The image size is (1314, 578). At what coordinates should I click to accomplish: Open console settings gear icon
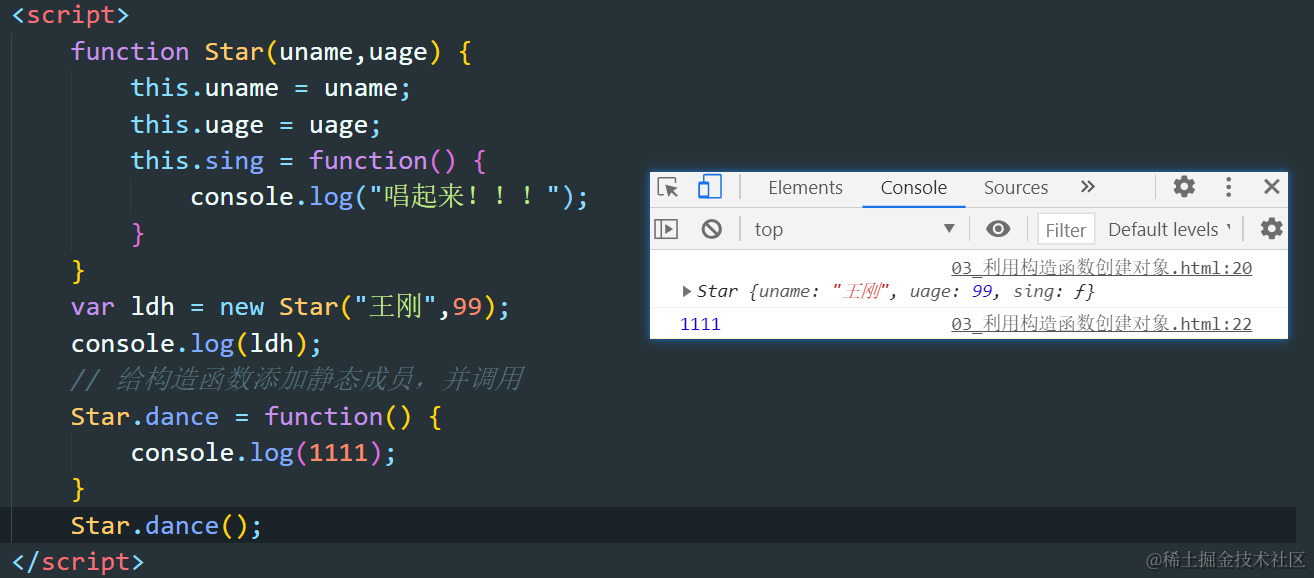point(1271,229)
